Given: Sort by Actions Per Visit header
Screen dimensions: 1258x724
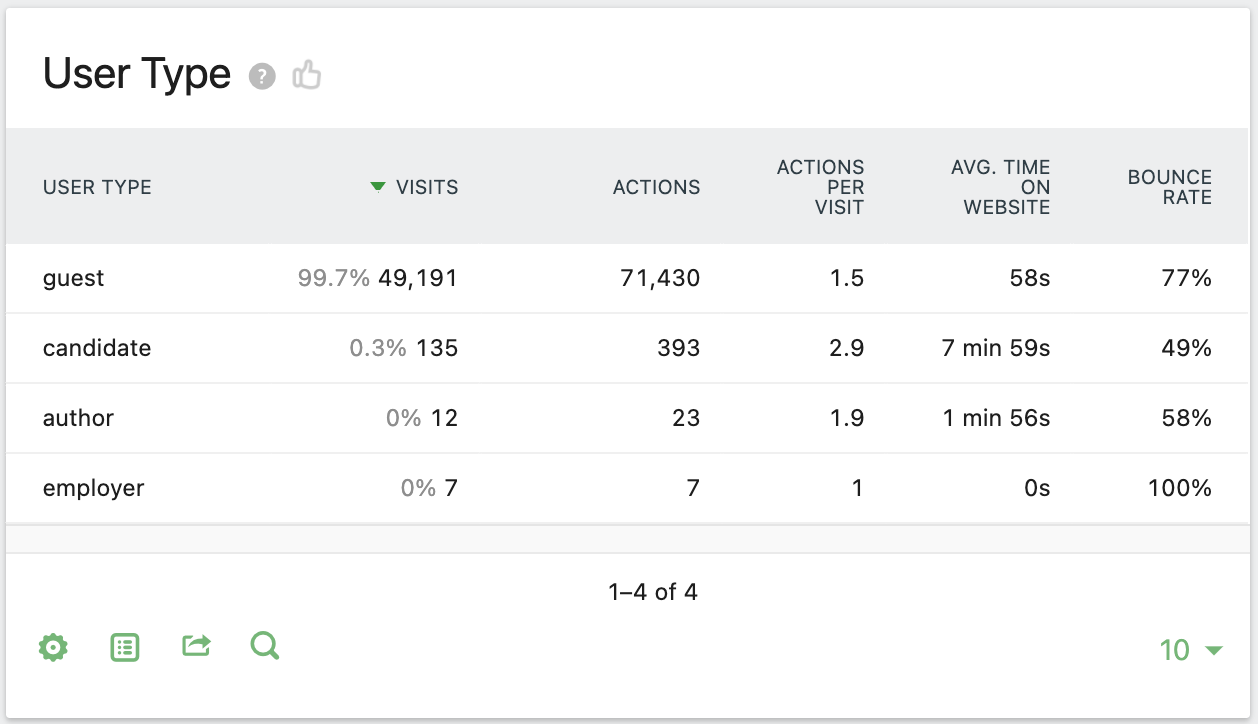Looking at the screenshot, I should [x=820, y=187].
